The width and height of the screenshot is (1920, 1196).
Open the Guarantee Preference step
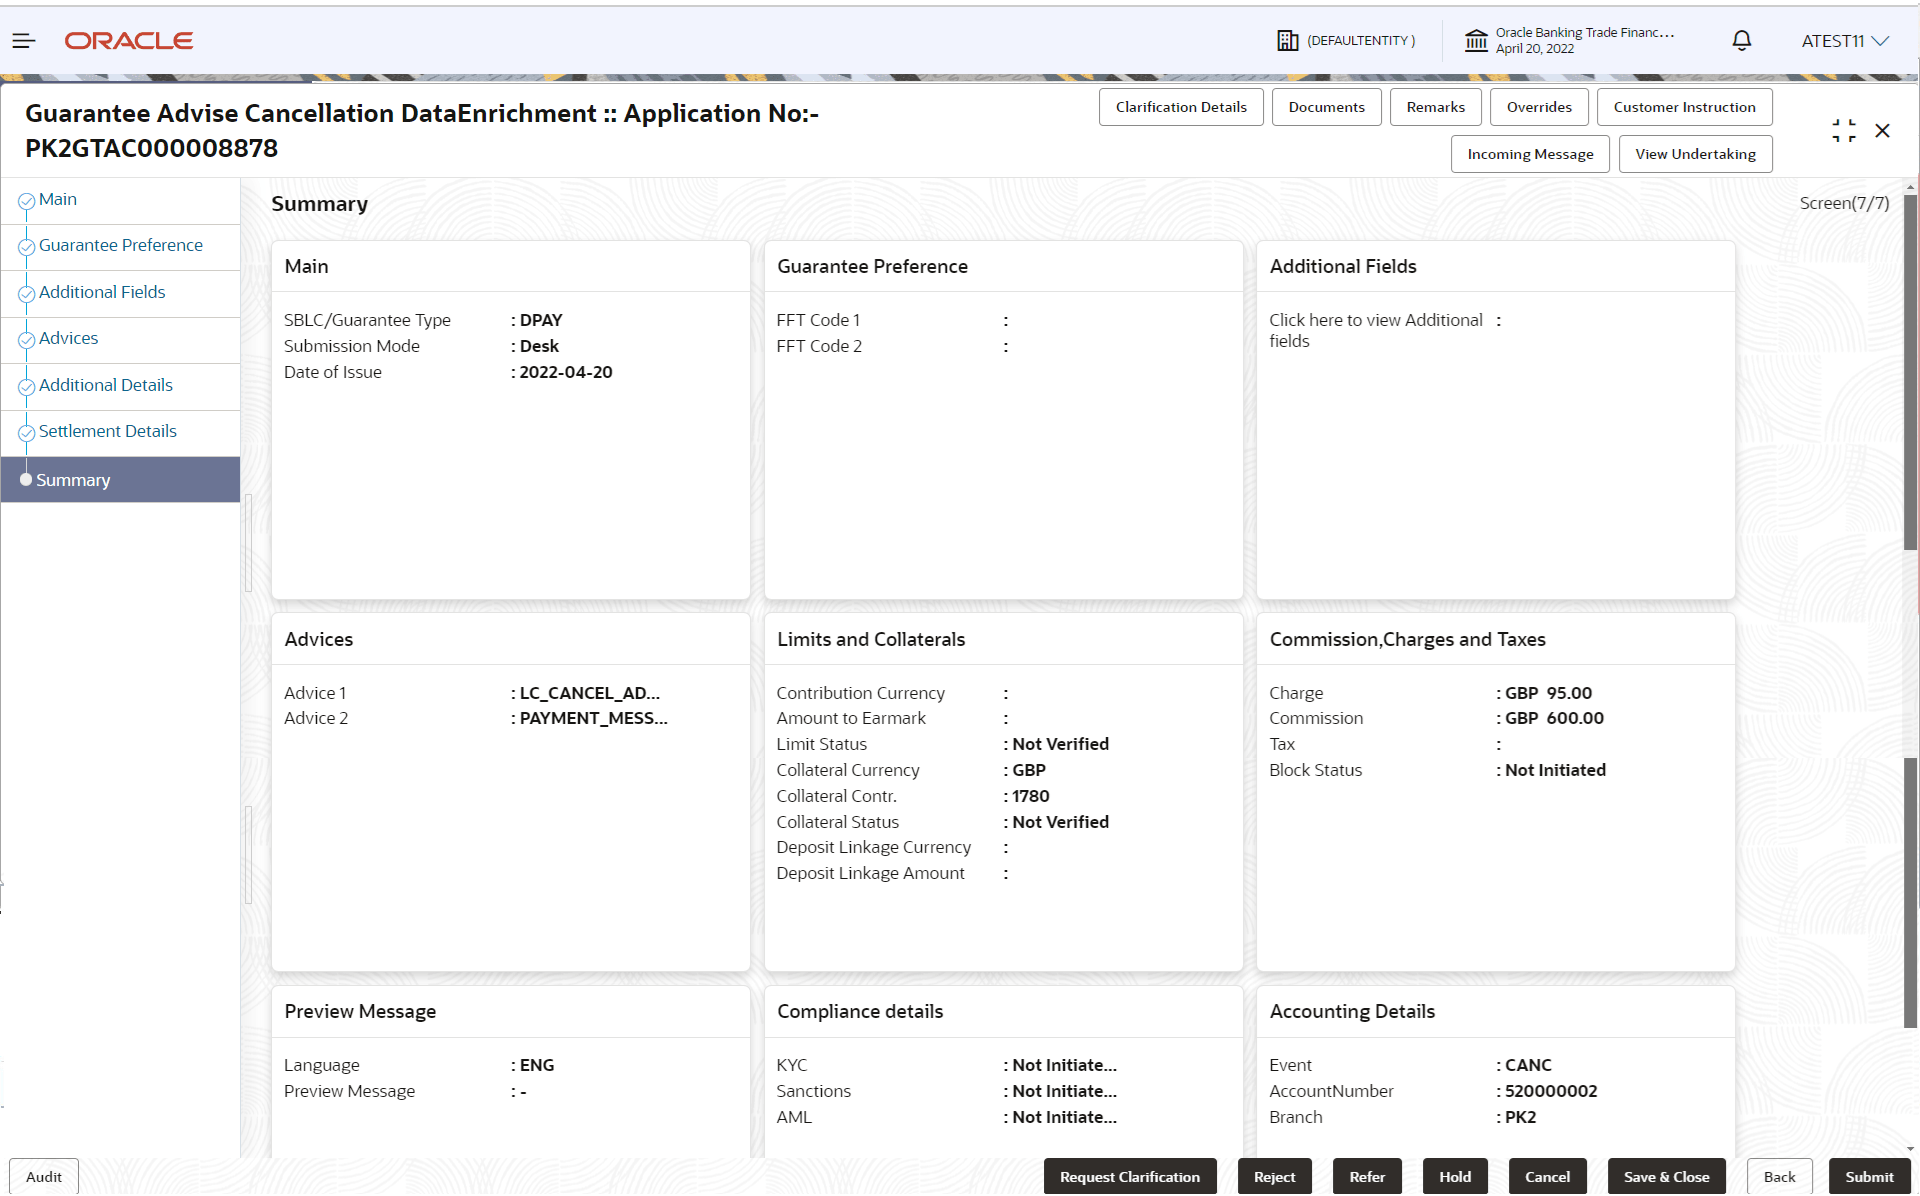pyautogui.click(x=120, y=245)
